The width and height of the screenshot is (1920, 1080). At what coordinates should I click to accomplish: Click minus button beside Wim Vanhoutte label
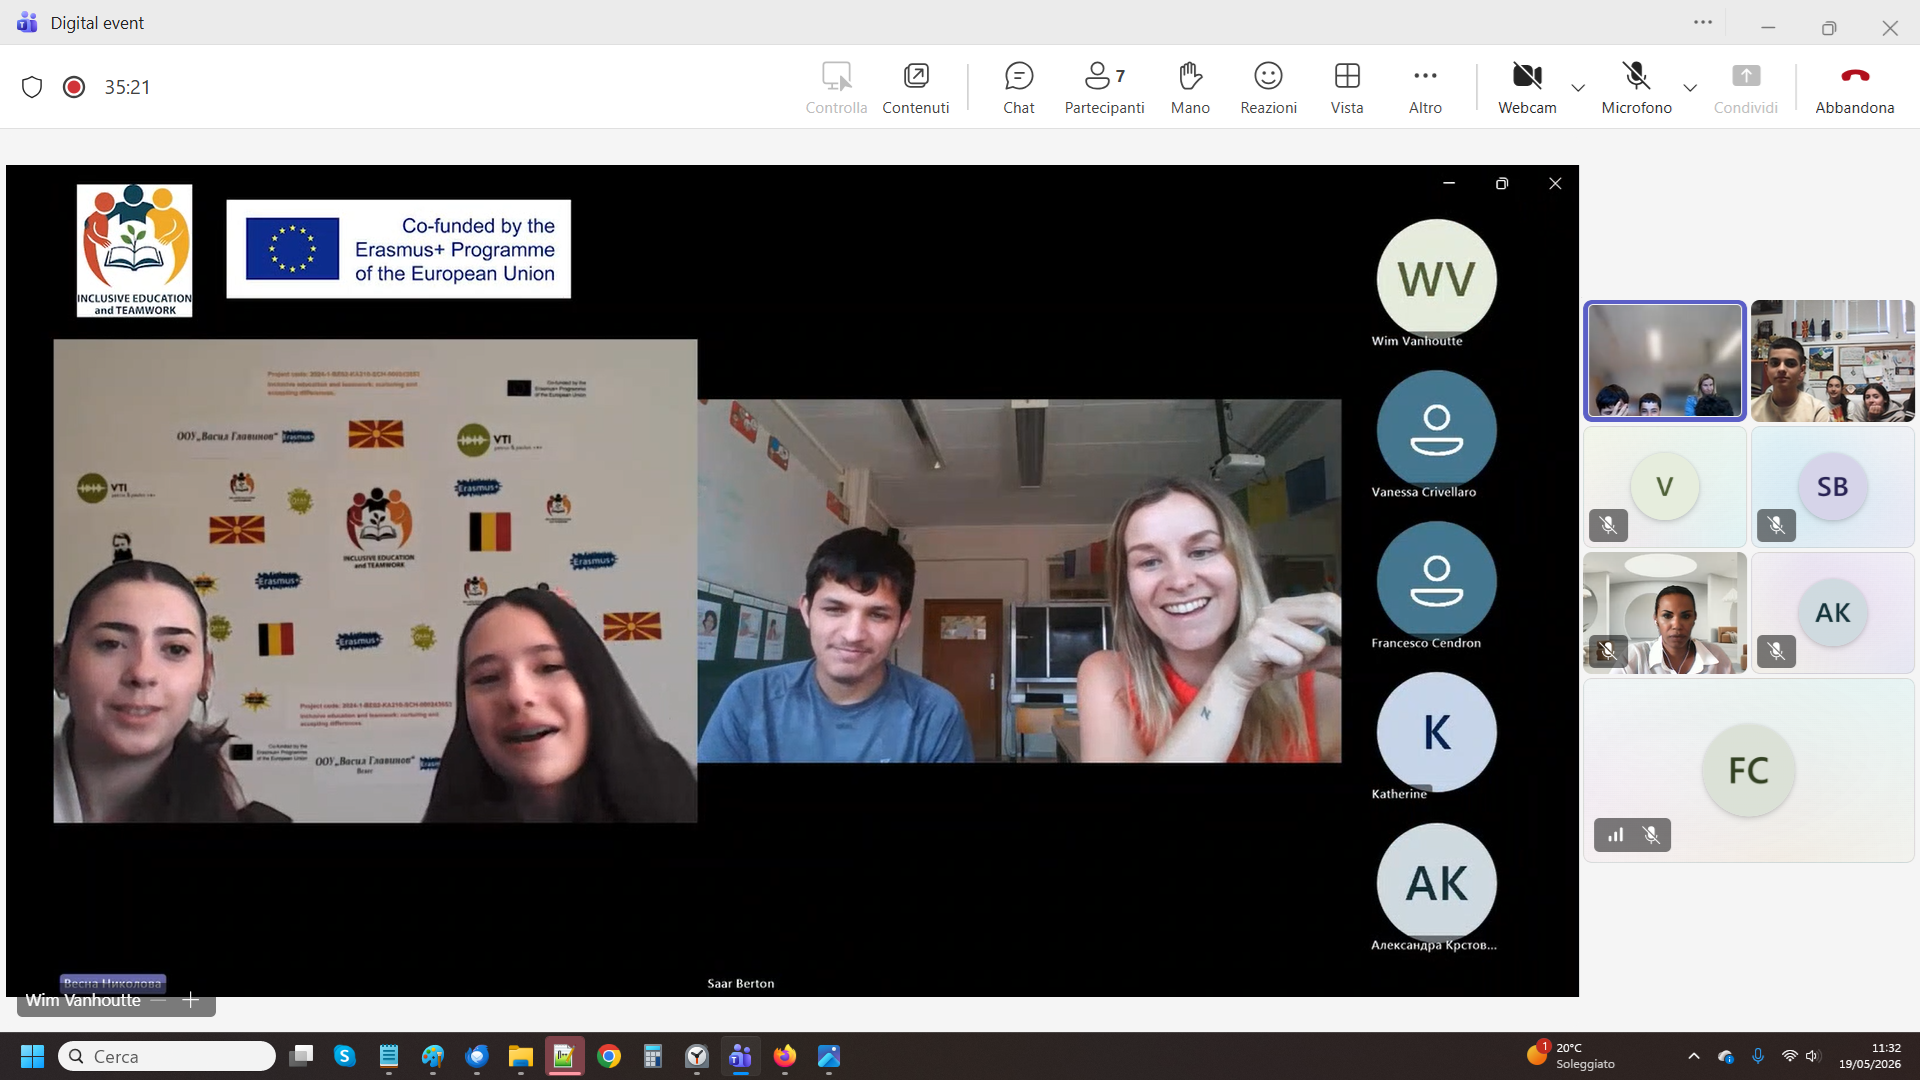coord(158,1000)
